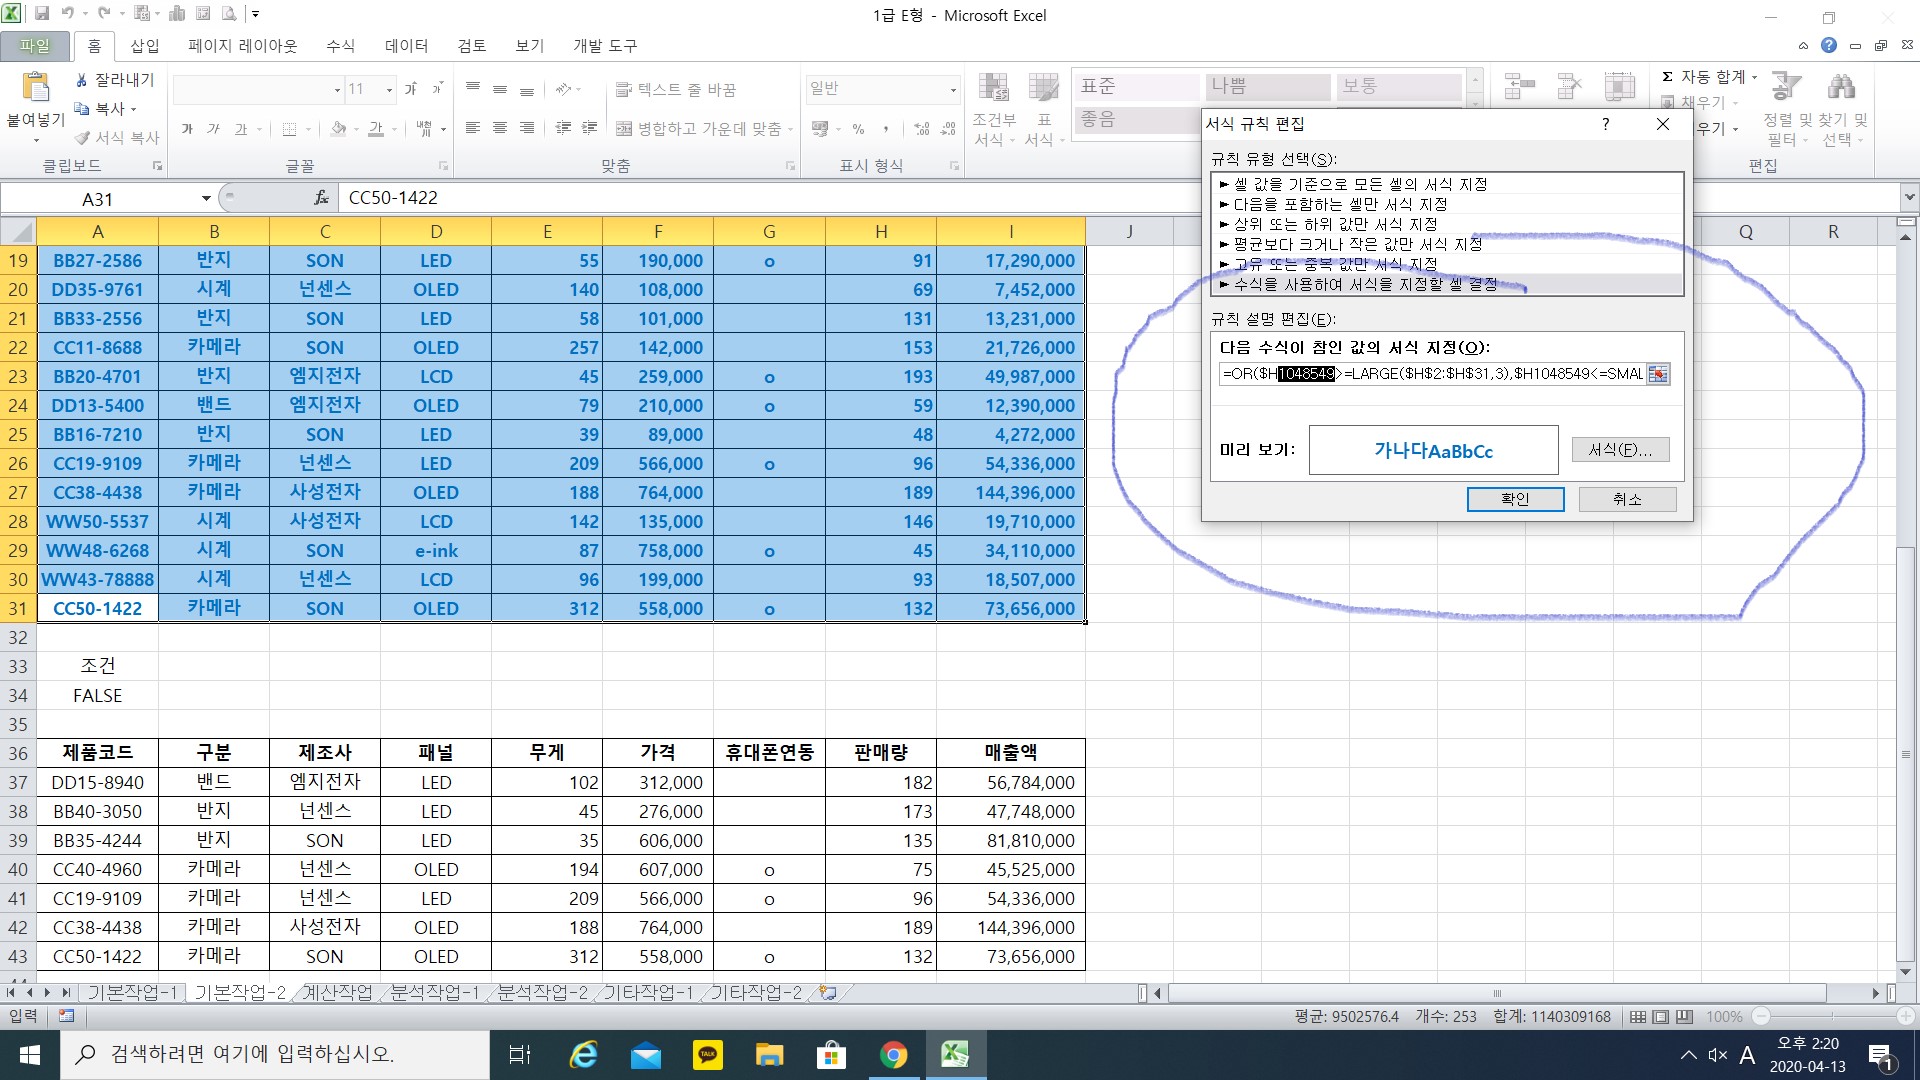Click the fill color paint bucket
This screenshot has height=1080, width=1920.
point(338,129)
